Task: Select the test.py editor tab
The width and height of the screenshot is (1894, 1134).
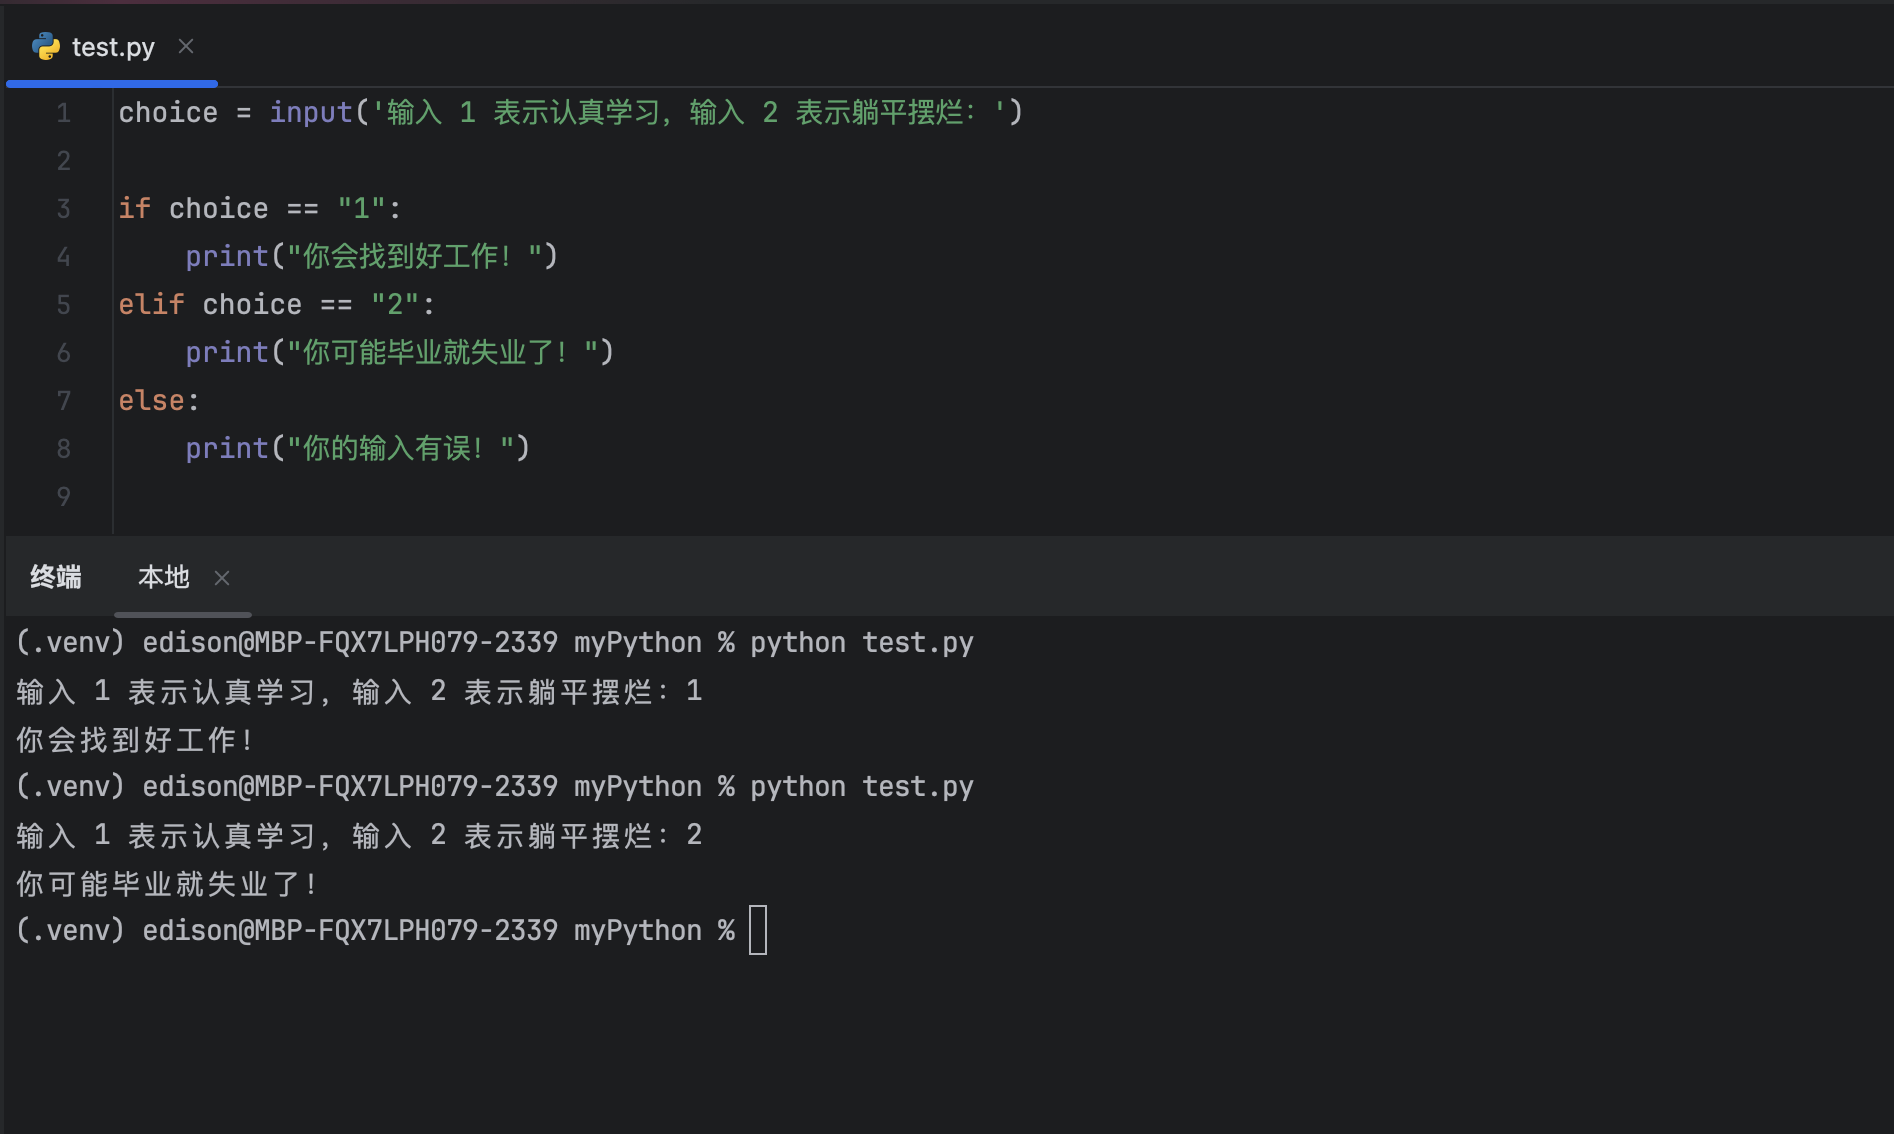Action: (x=115, y=46)
